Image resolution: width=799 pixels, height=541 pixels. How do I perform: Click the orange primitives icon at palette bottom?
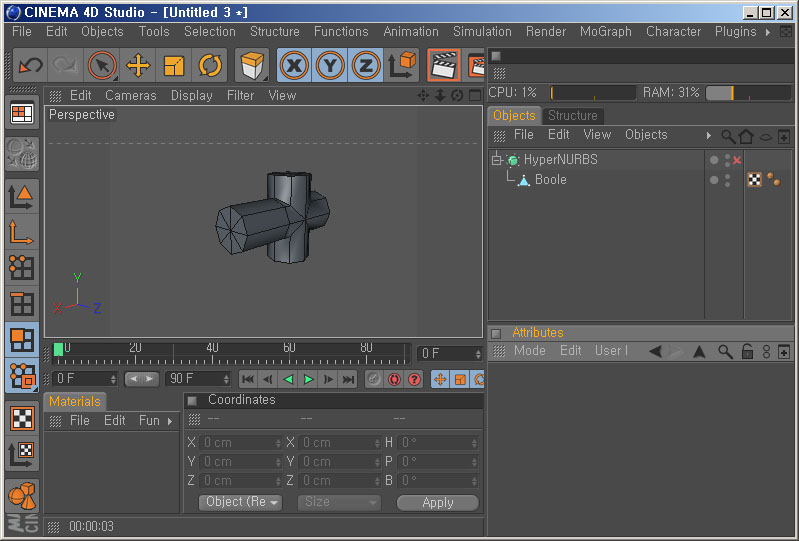coord(22,496)
